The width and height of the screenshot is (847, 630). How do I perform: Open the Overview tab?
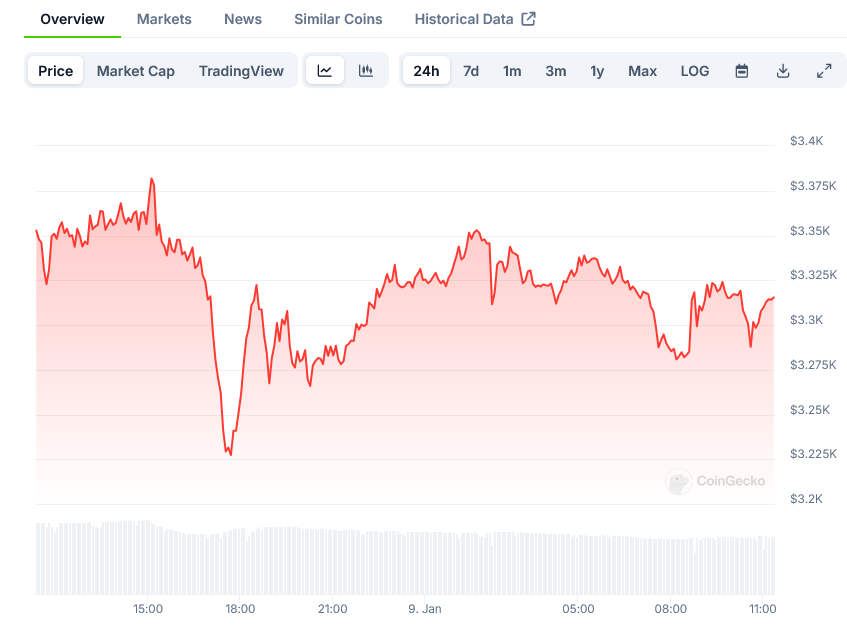pyautogui.click(x=72, y=19)
